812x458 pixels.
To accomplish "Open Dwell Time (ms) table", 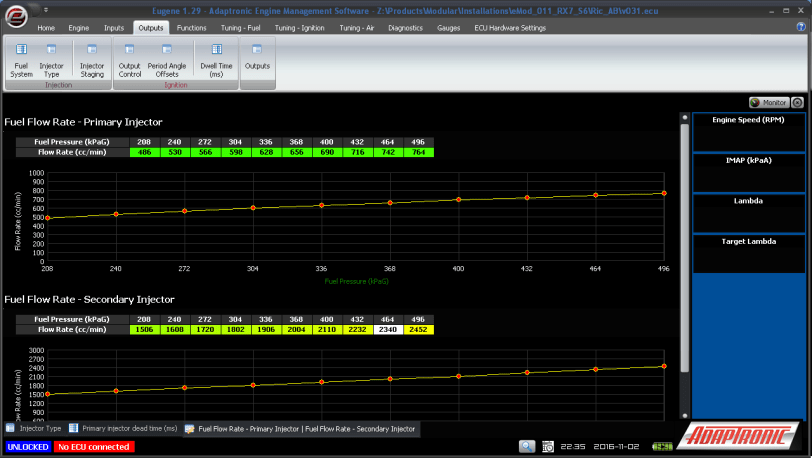I will [217, 59].
